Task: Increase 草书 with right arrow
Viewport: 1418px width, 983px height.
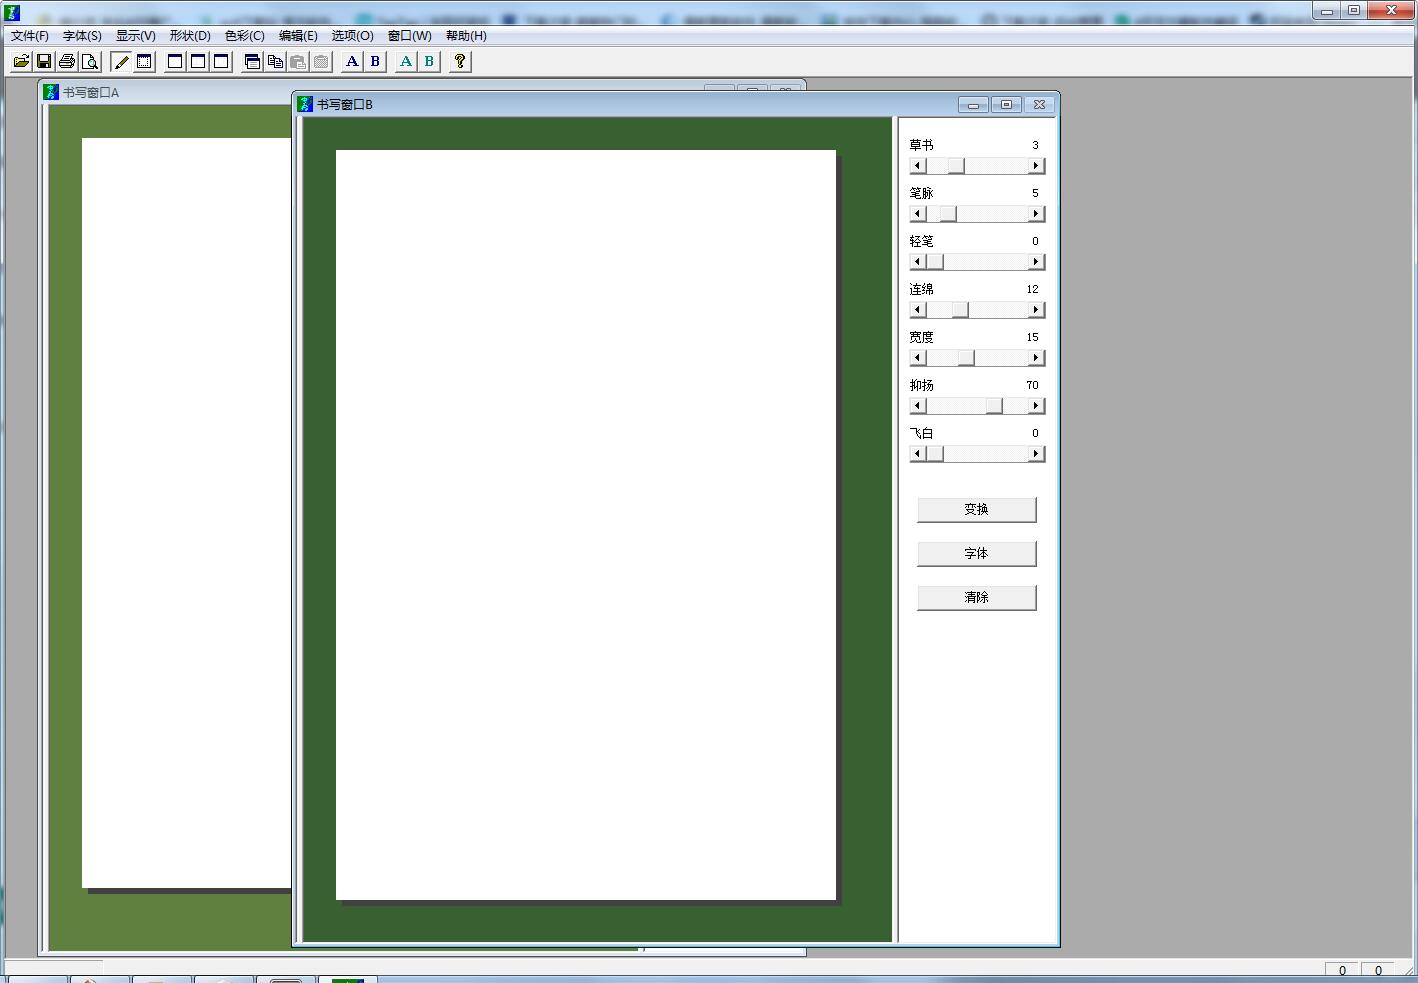Action: (1037, 166)
